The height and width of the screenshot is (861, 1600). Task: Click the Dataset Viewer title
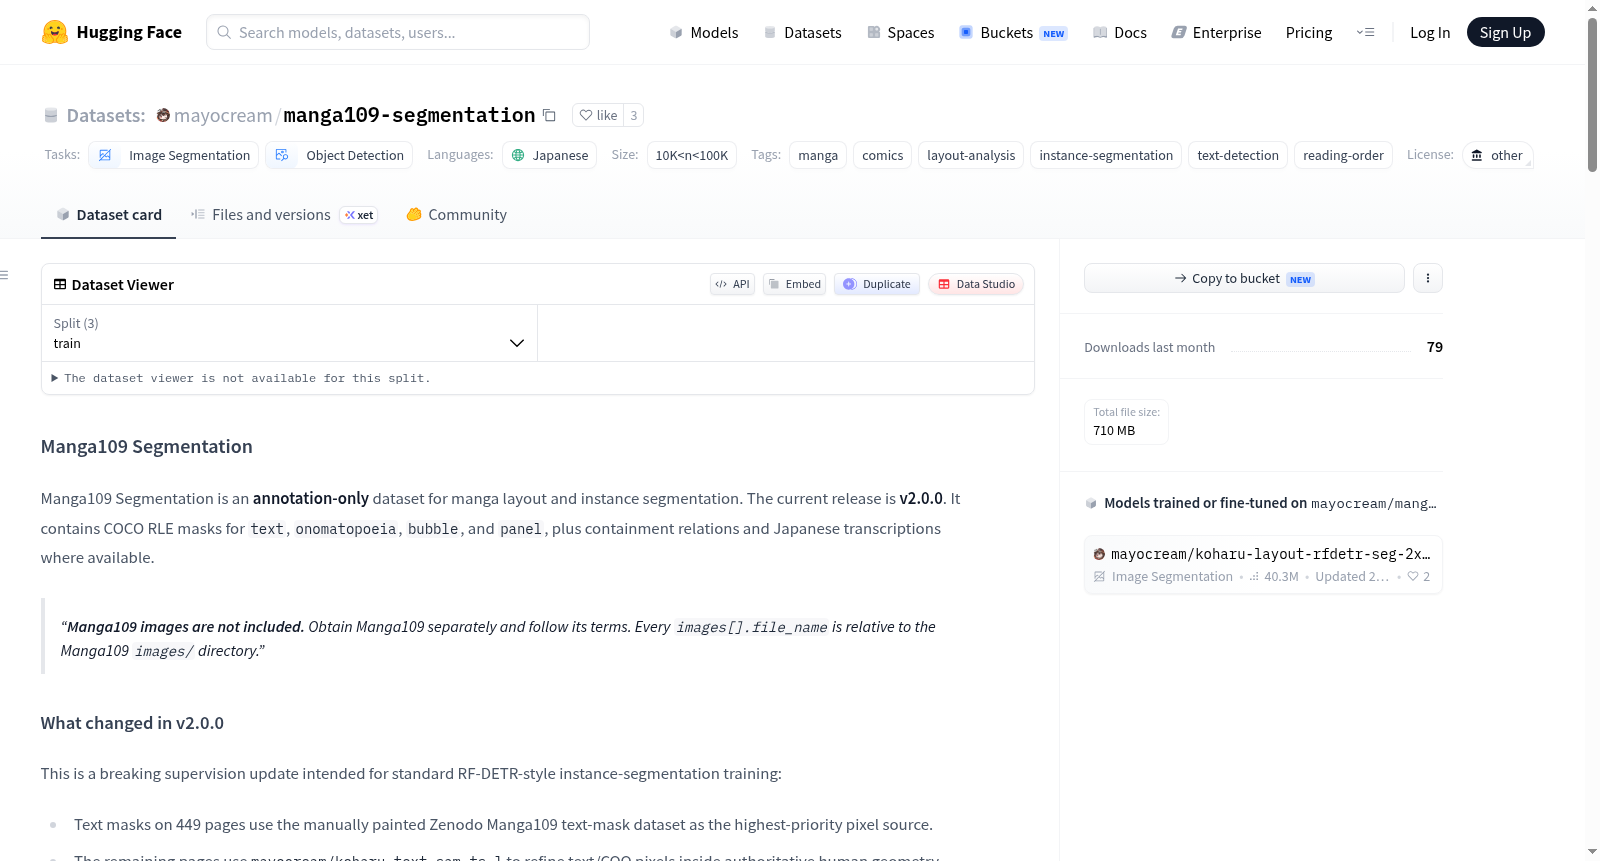tap(114, 285)
